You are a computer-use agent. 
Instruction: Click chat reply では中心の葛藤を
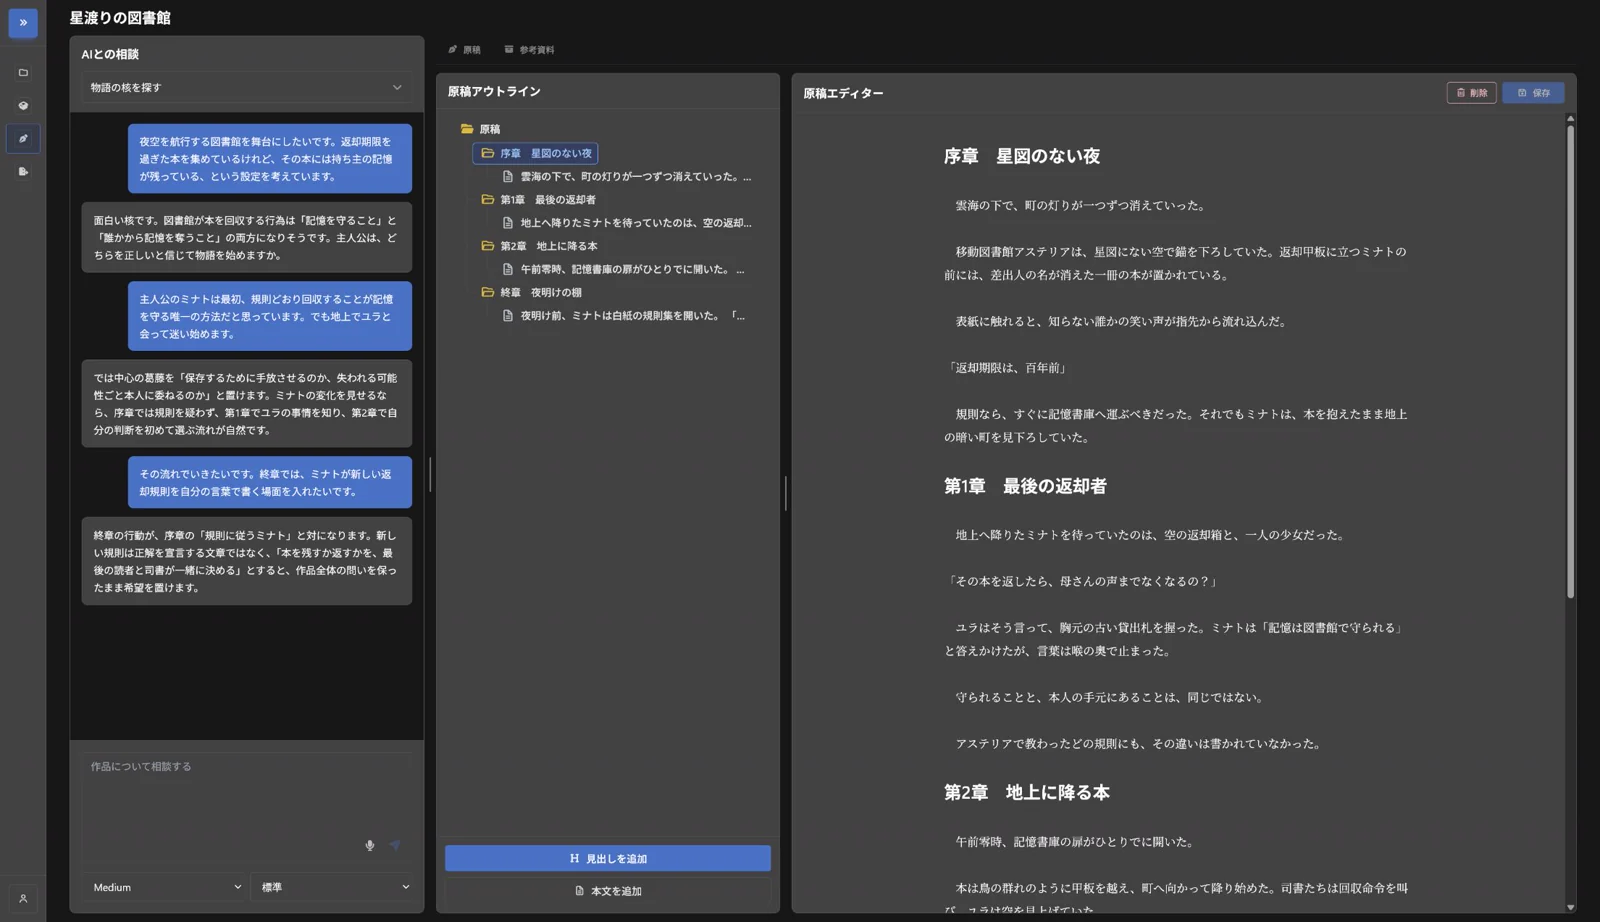click(246, 404)
